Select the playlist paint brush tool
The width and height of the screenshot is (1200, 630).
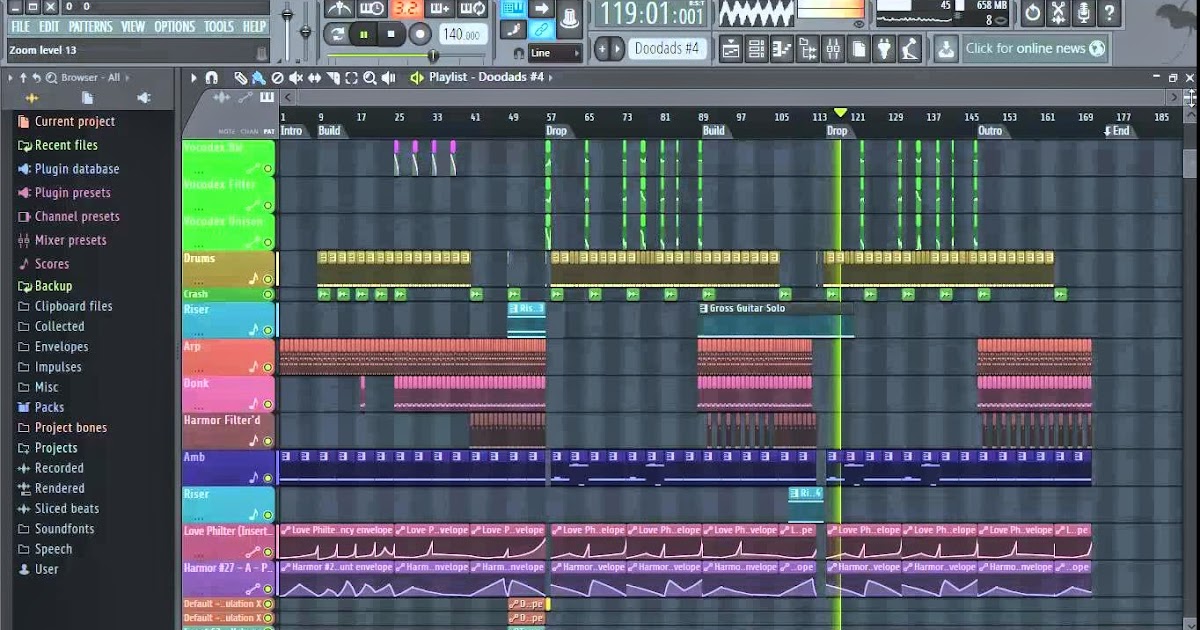pos(259,77)
